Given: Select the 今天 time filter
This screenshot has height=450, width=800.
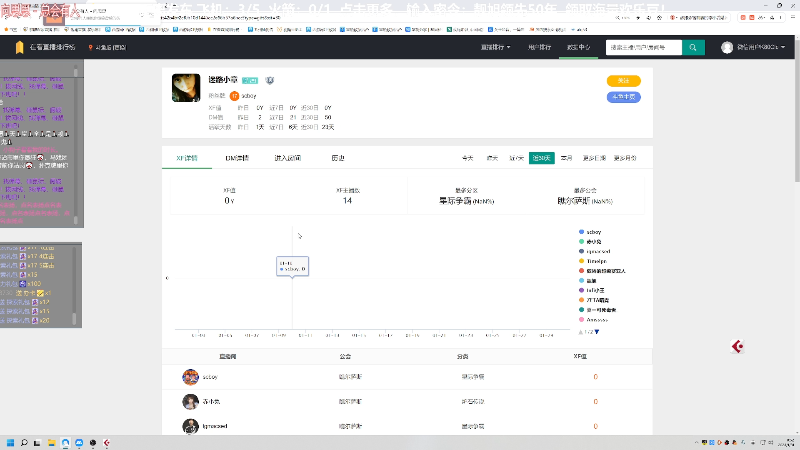Looking at the screenshot, I should tap(467, 158).
